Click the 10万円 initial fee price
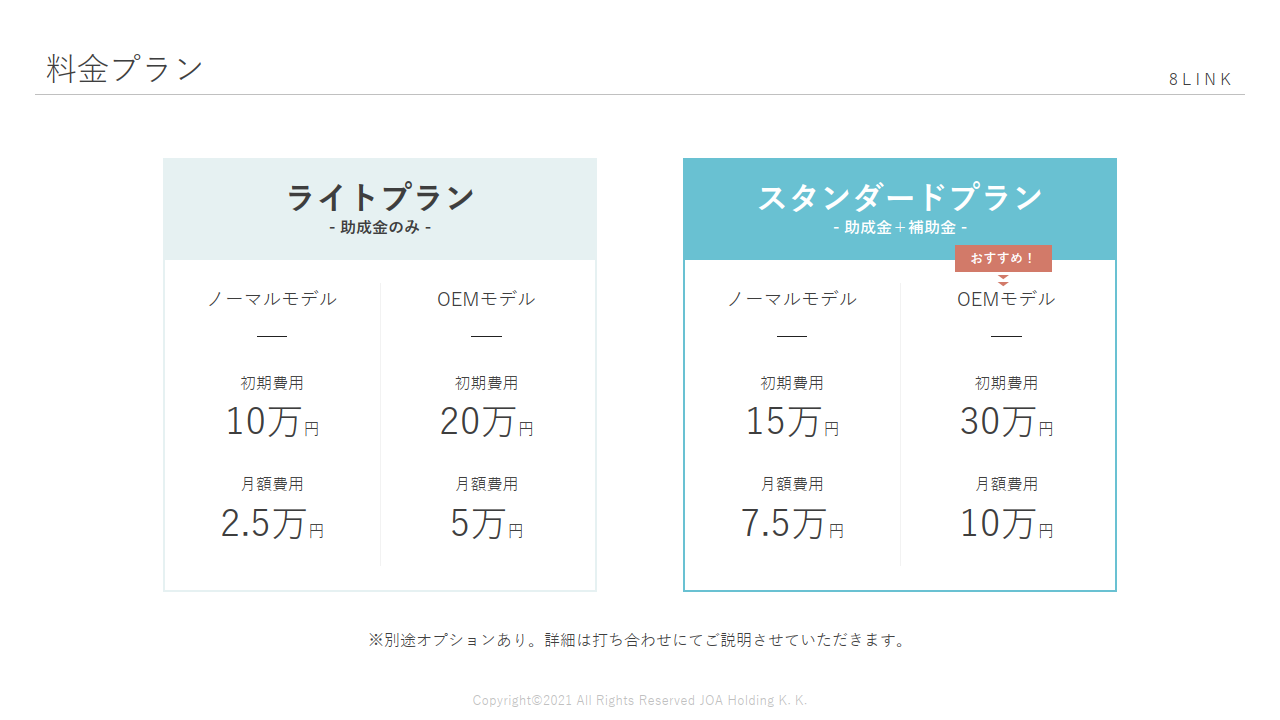1280x720 pixels. [x=272, y=422]
